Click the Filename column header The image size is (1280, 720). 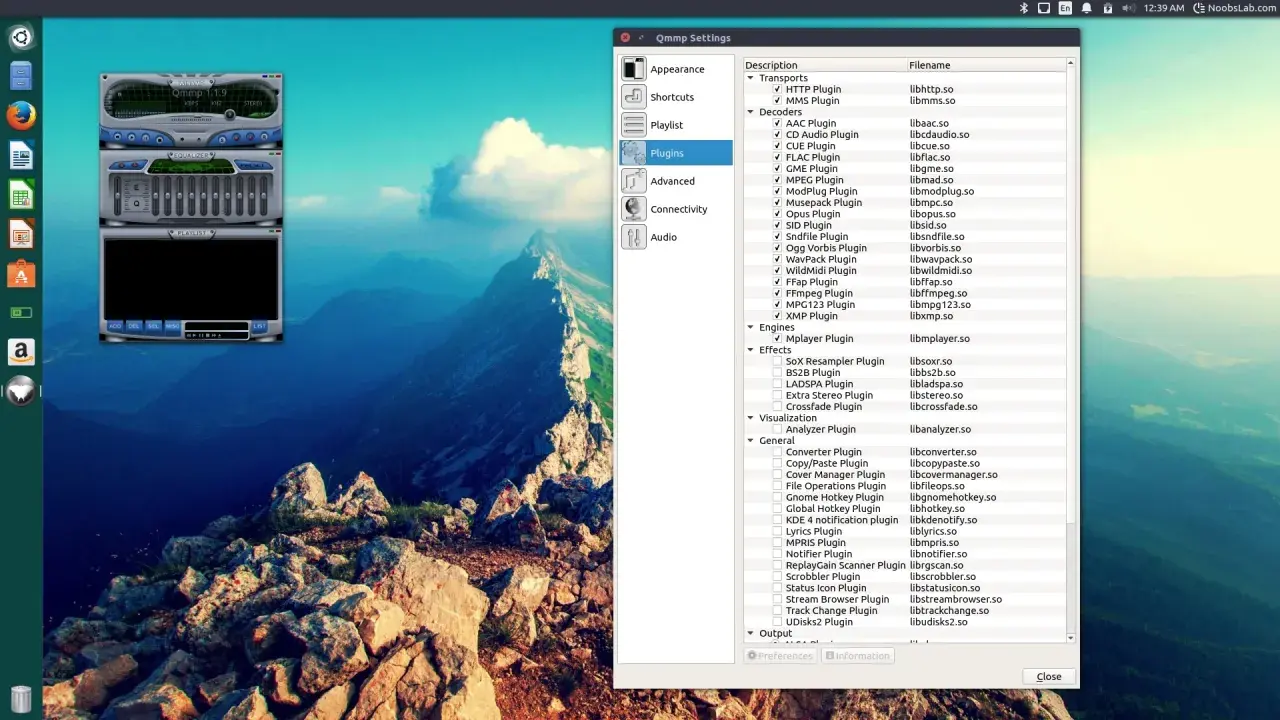click(986, 65)
